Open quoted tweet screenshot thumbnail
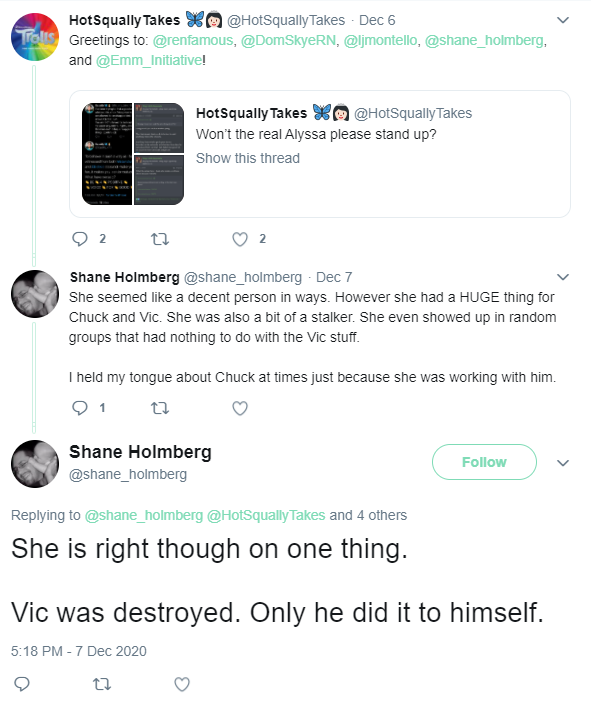591x716 pixels. click(x=133, y=154)
